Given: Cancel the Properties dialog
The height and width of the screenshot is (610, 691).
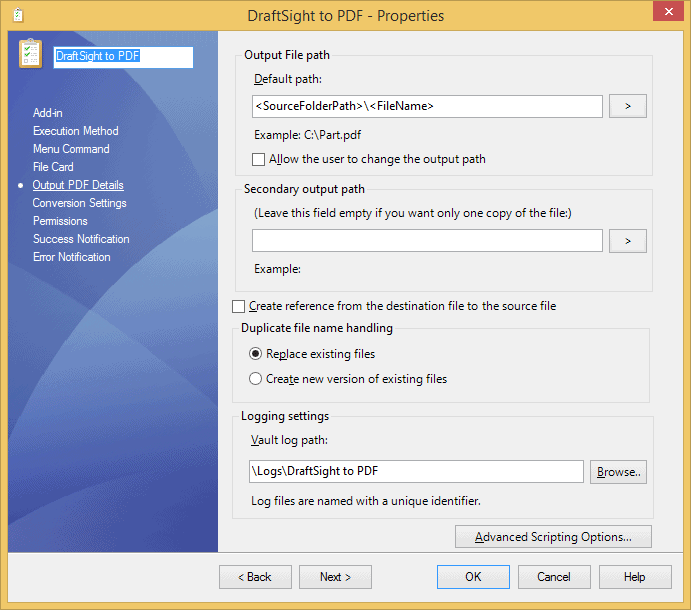Looking at the screenshot, I should coord(554,577).
